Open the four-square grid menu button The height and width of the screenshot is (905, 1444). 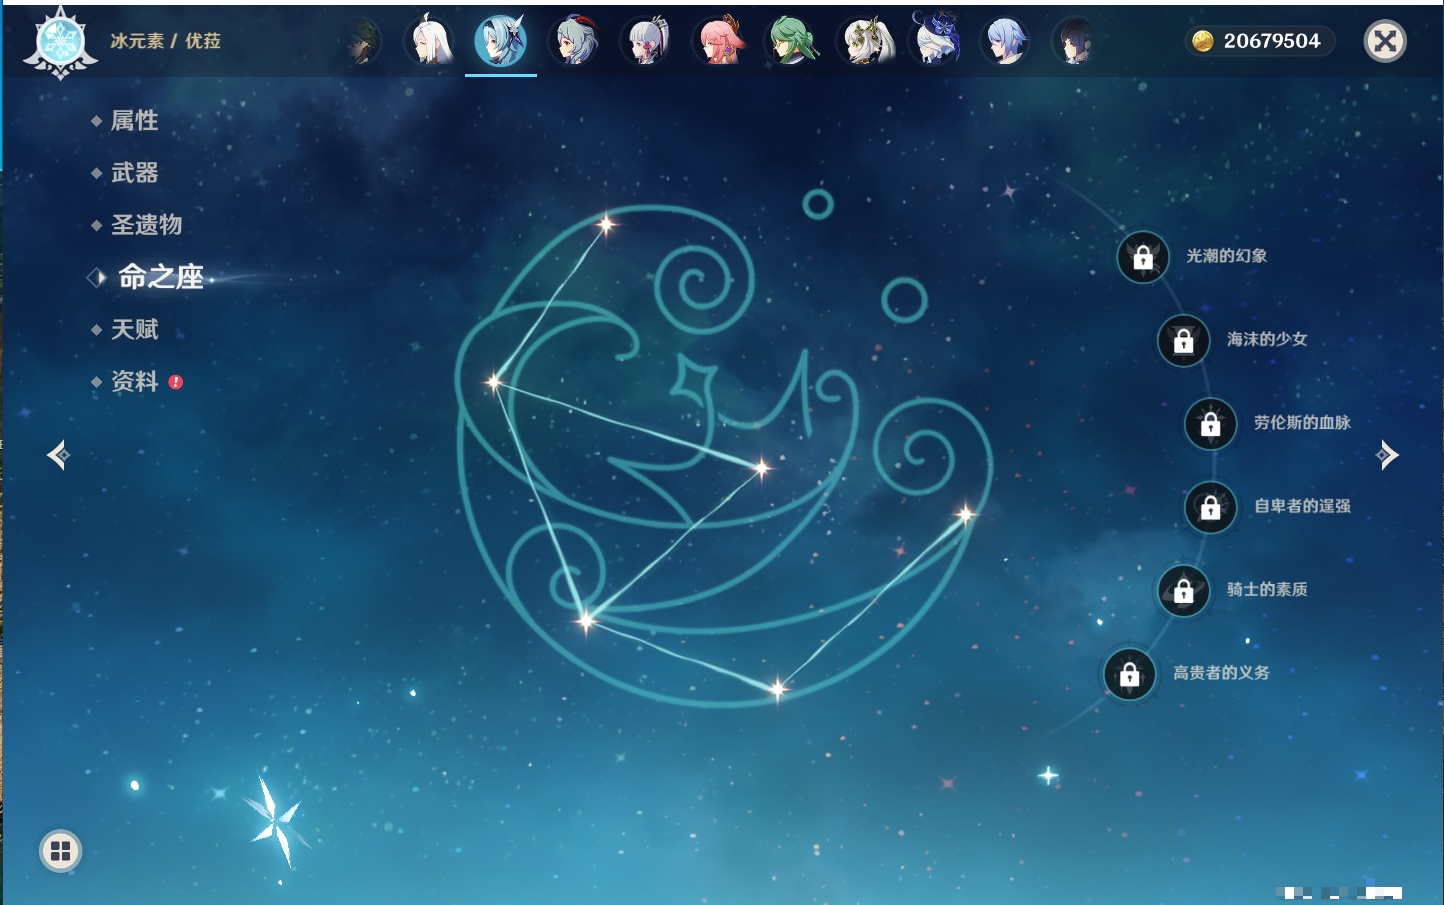[x=60, y=851]
